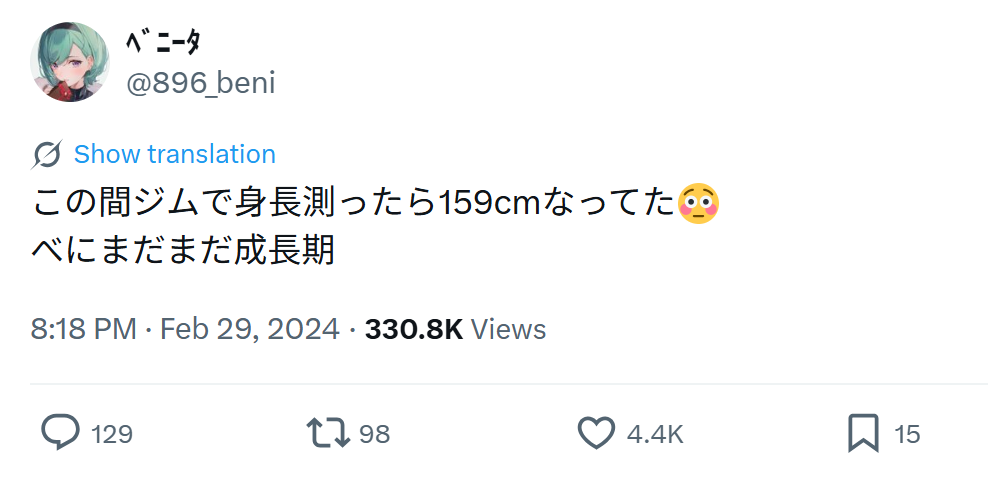The width and height of the screenshot is (988, 479).
Task: Click the flushed face emoji
Action: click(698, 203)
